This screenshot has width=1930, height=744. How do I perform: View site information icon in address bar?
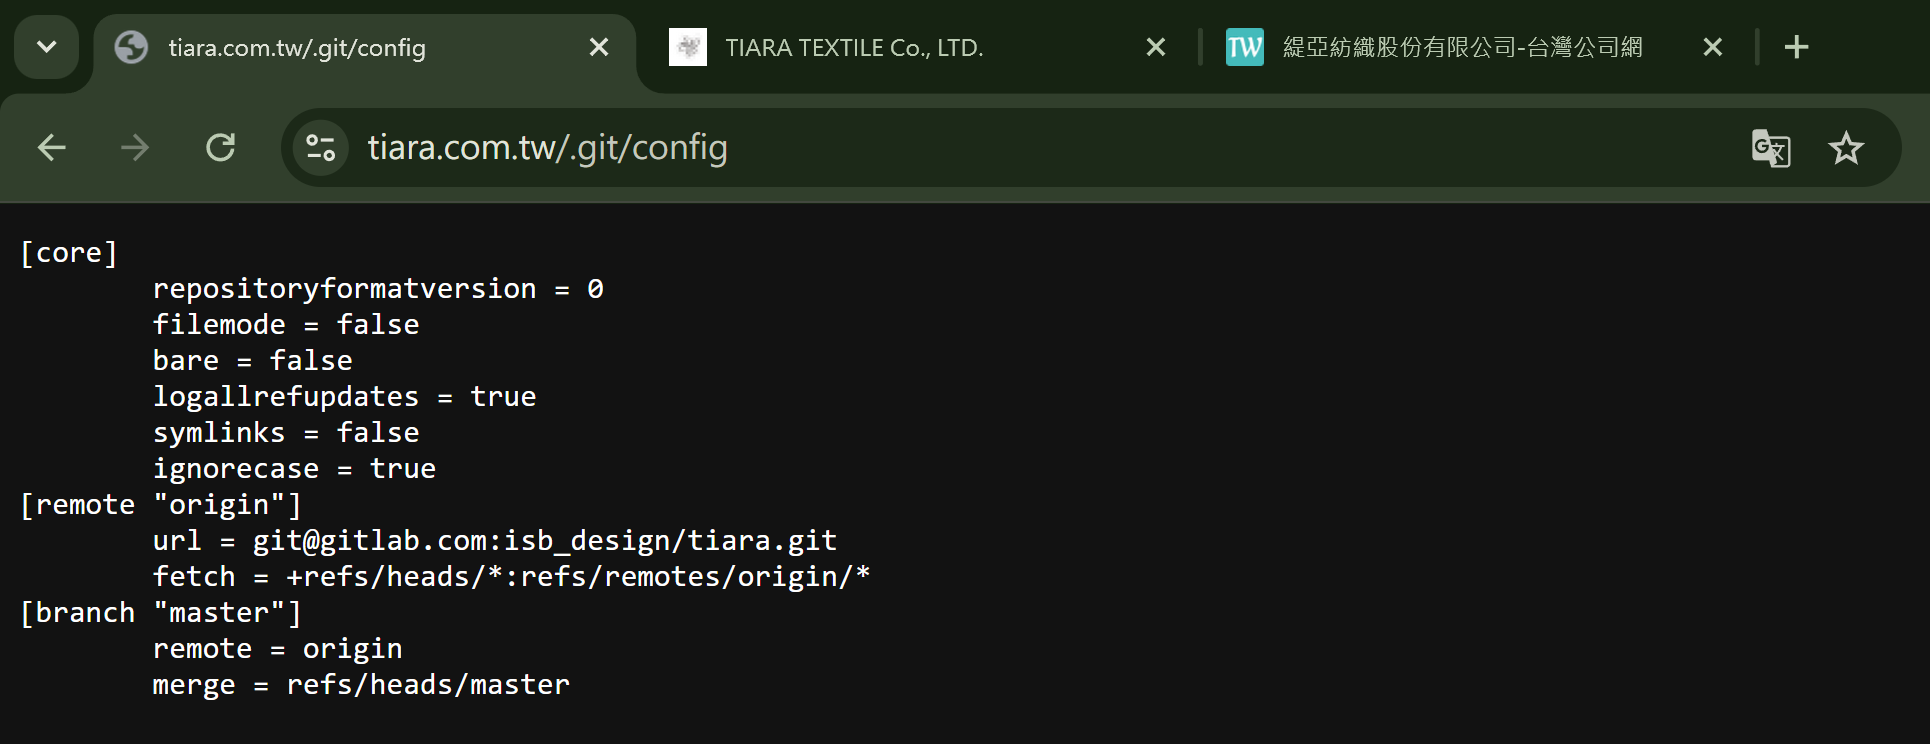click(321, 148)
